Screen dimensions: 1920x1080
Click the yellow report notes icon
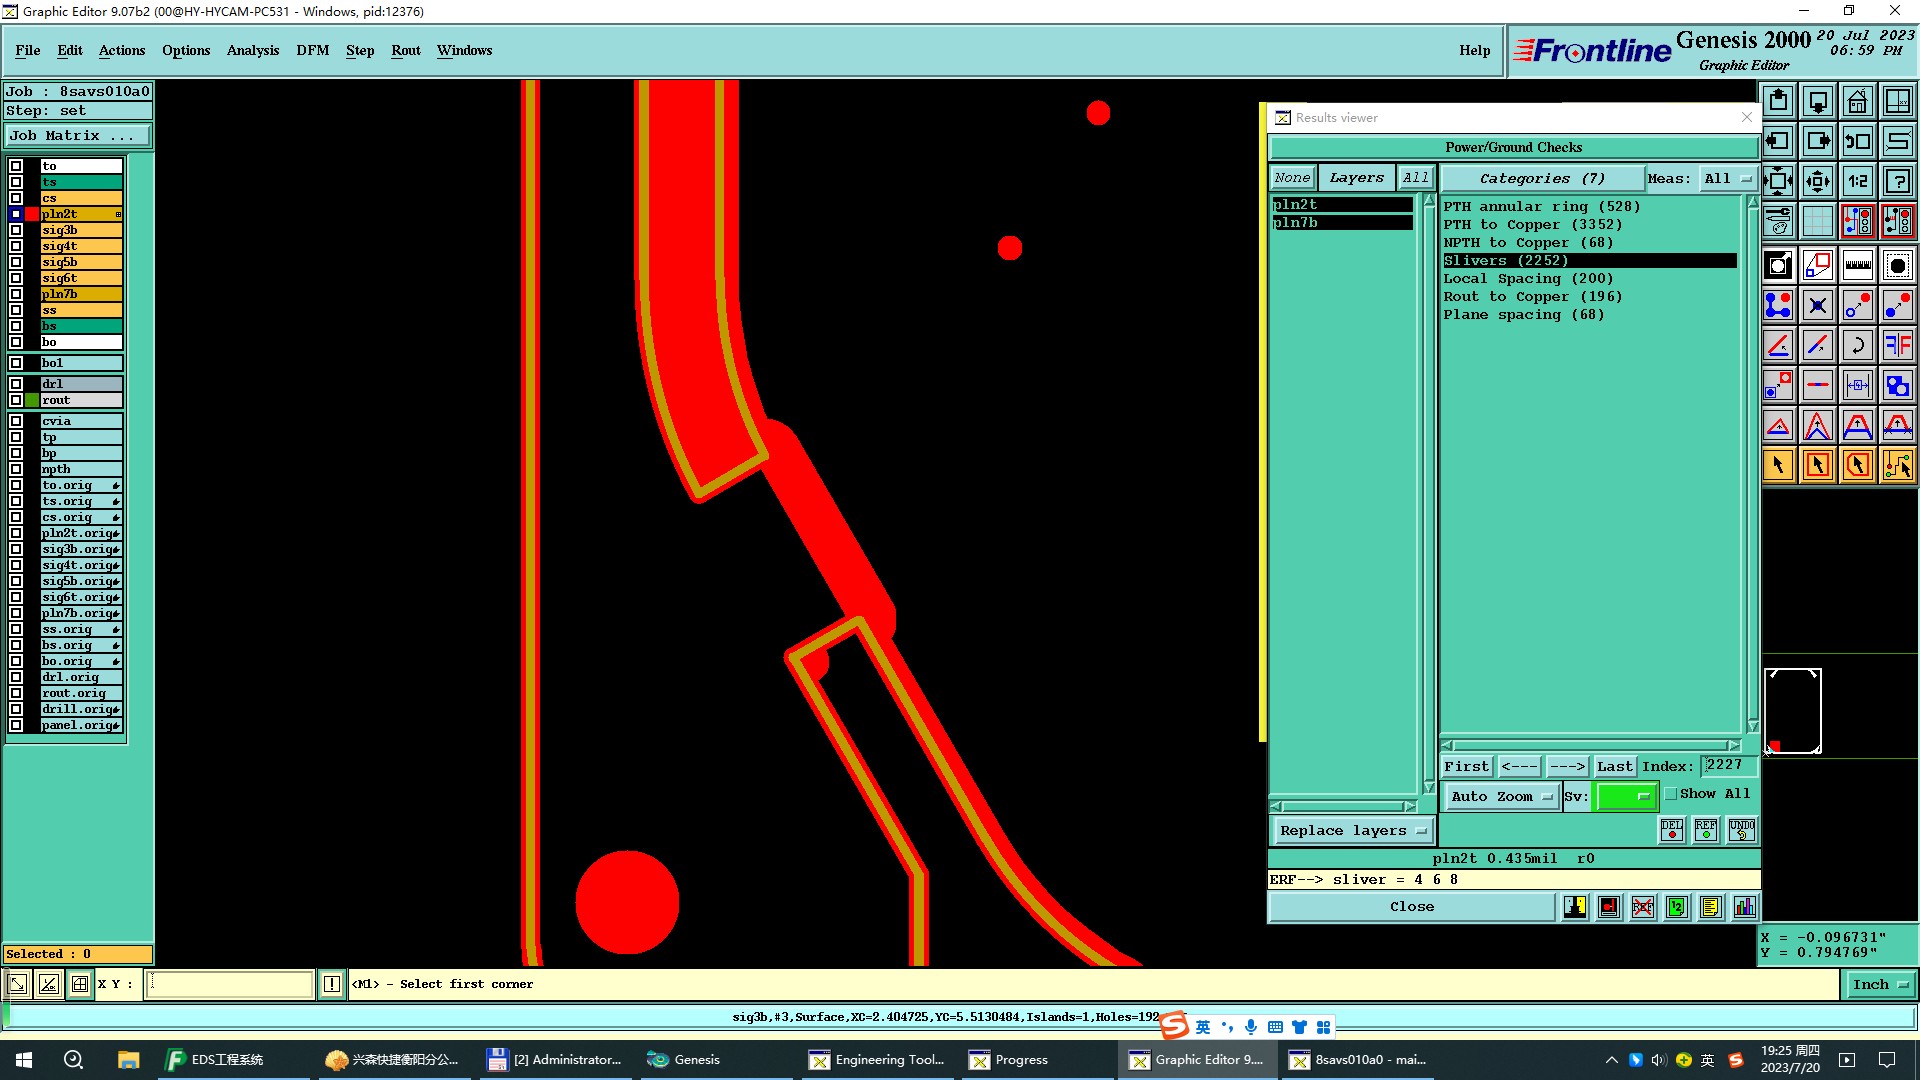(1710, 907)
